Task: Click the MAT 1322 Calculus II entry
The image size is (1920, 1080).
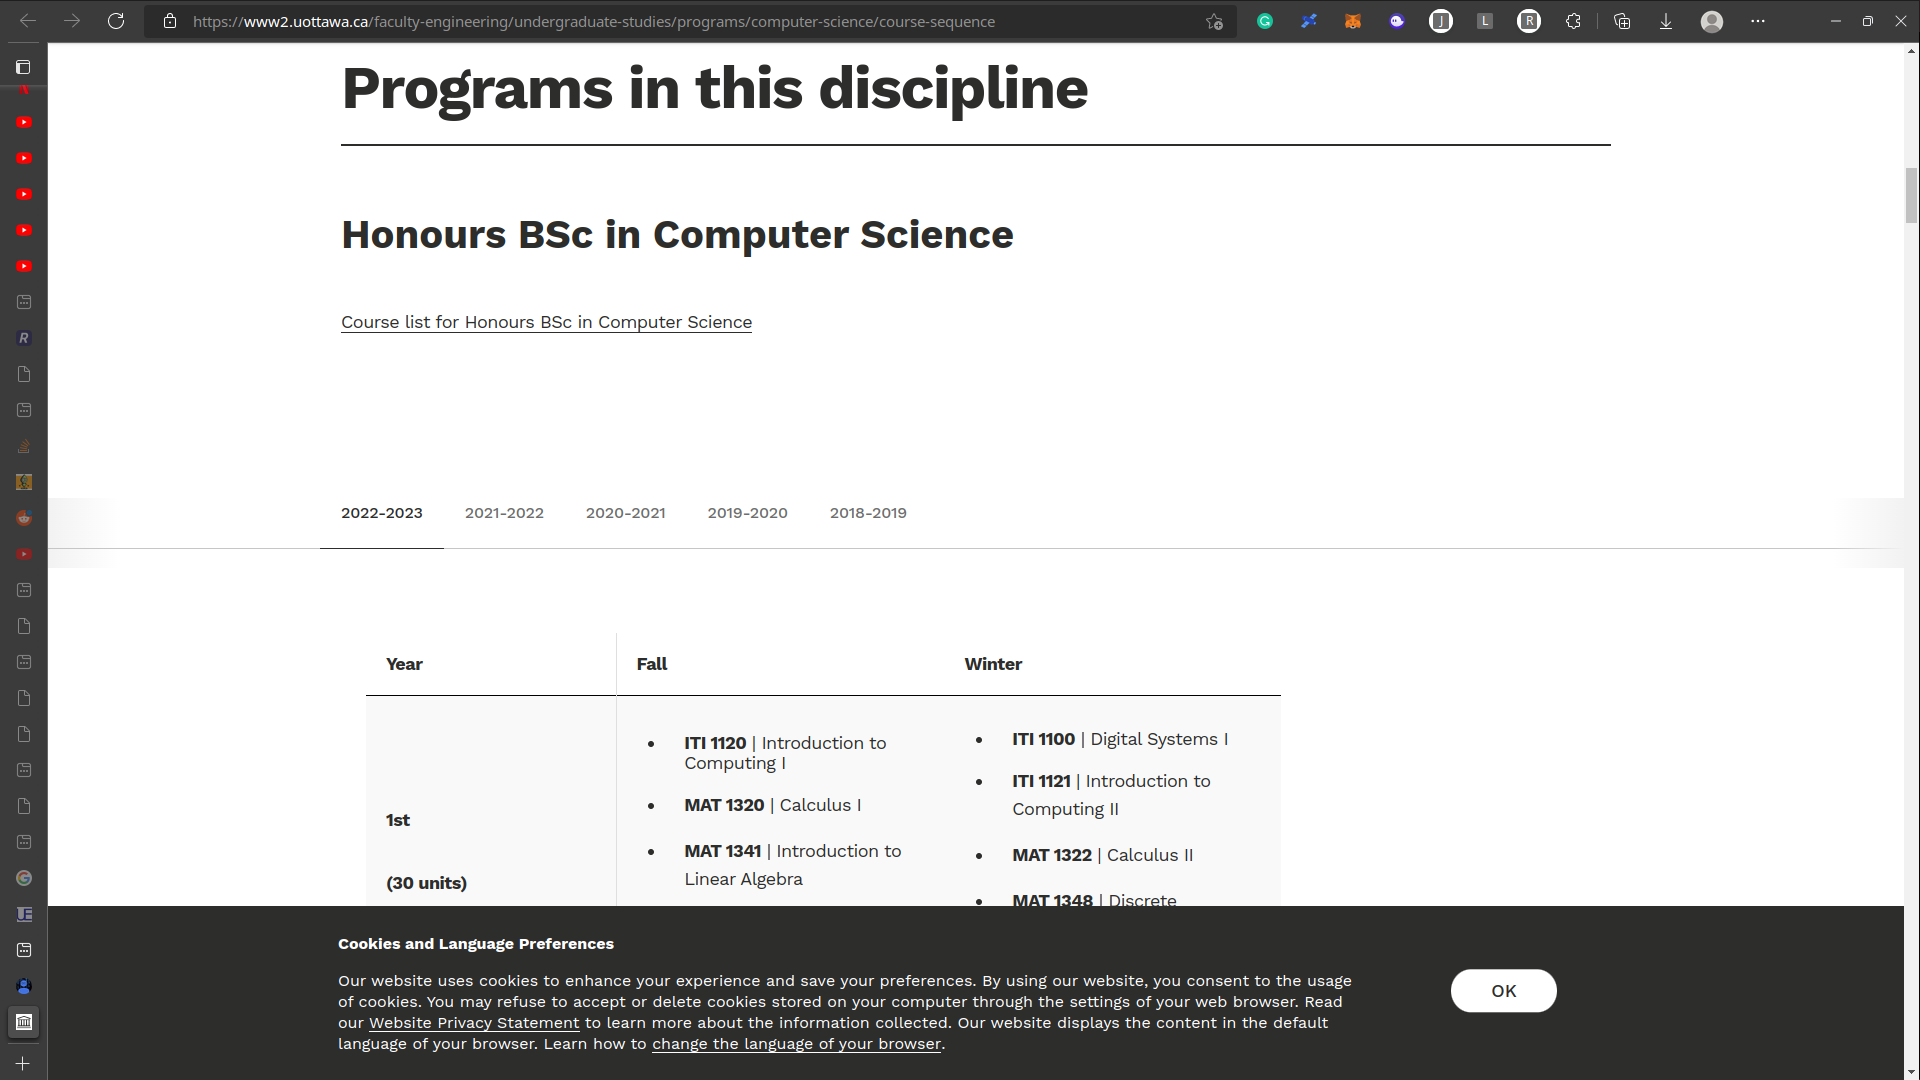Action: 1102,855
